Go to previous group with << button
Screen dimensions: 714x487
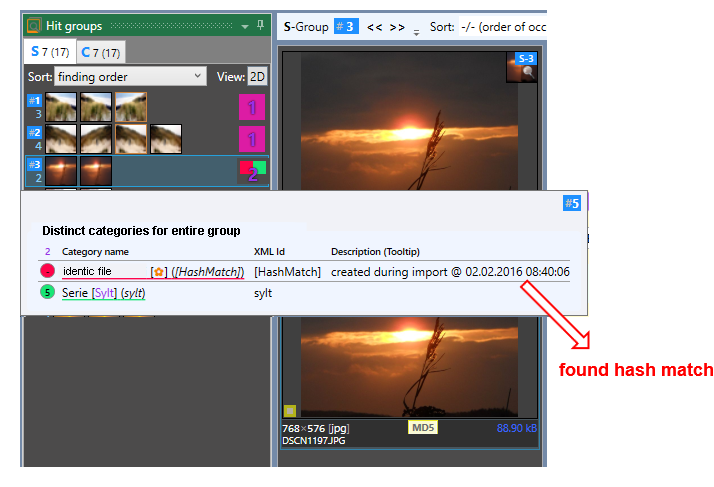[x=375, y=27]
